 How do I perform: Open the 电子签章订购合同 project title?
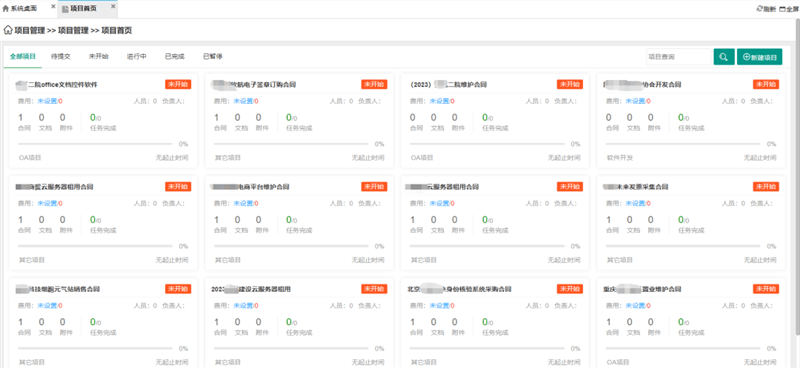coord(255,85)
